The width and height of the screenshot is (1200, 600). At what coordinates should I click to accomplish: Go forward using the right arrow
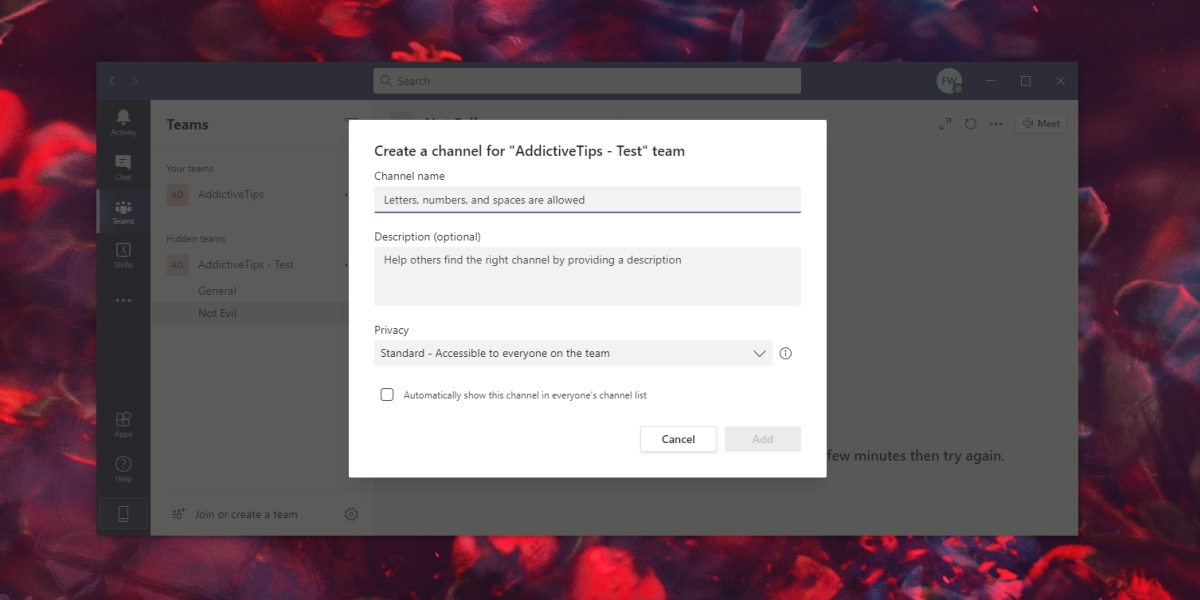coord(135,81)
